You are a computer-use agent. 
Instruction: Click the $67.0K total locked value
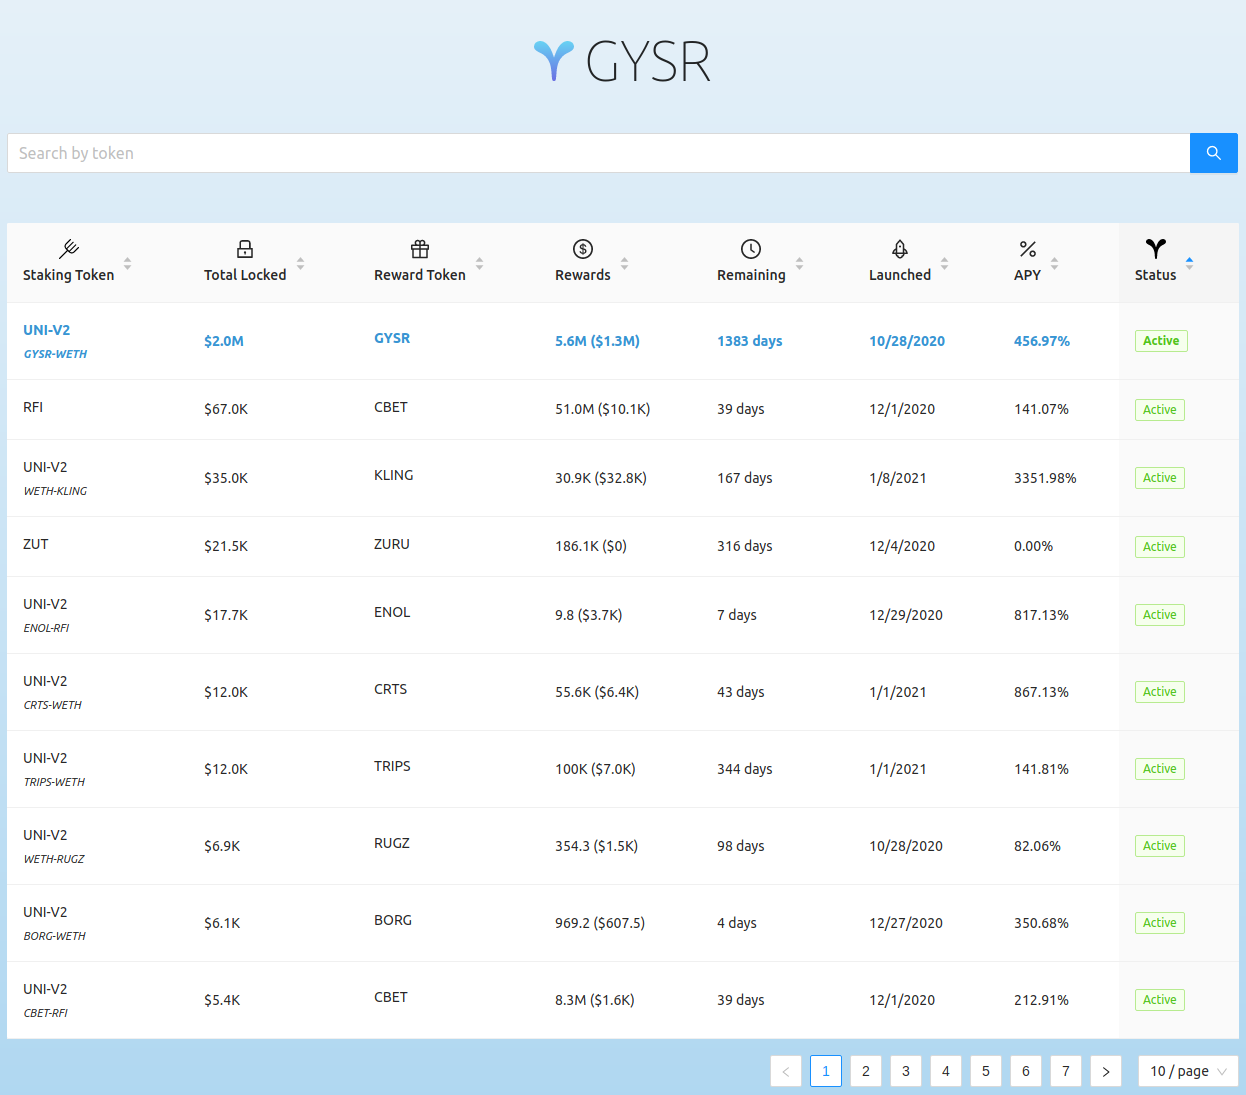(x=226, y=409)
